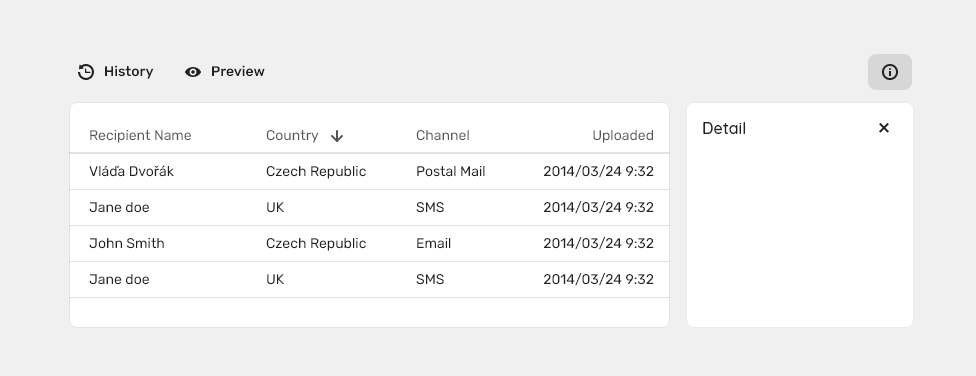
Task: Click the Country sort arrow icon
Action: click(337, 136)
